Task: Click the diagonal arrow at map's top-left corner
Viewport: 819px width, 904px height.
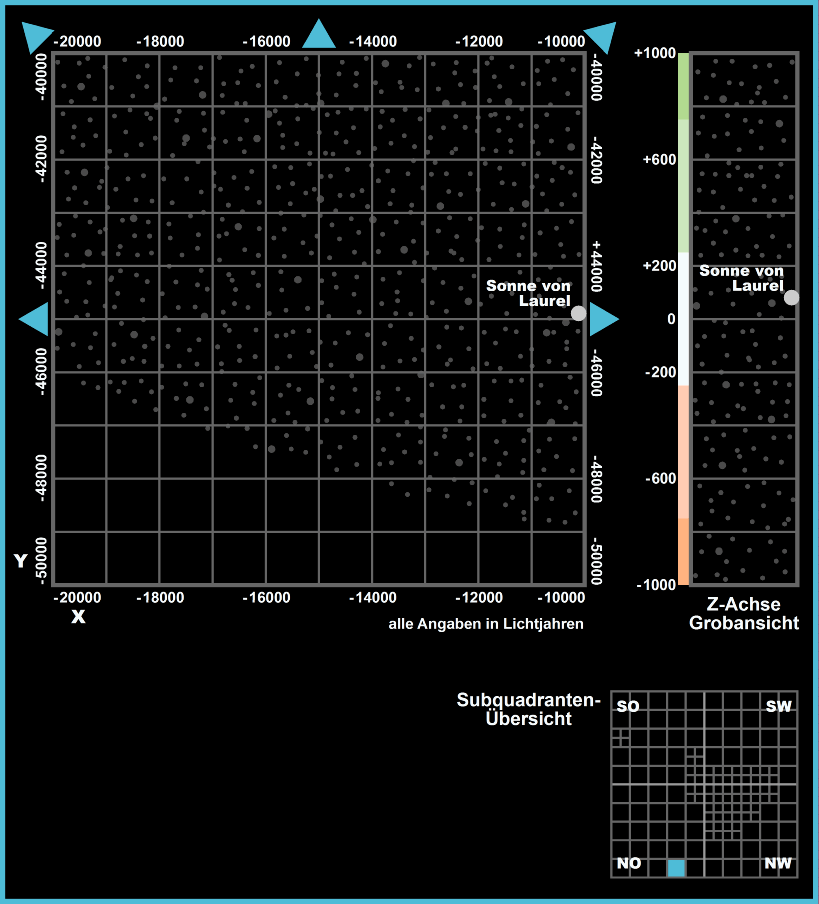Action: (36, 37)
